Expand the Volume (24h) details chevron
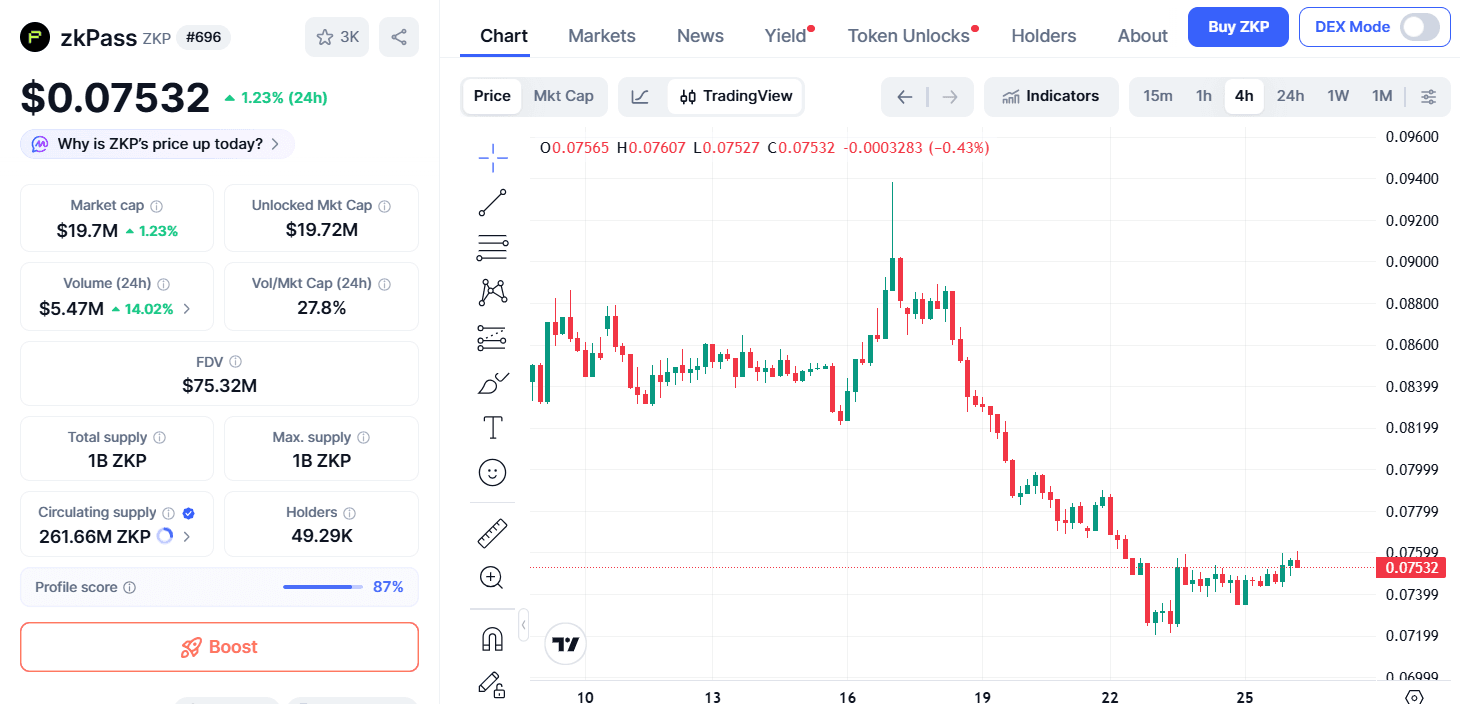The width and height of the screenshot is (1460, 704). (187, 309)
